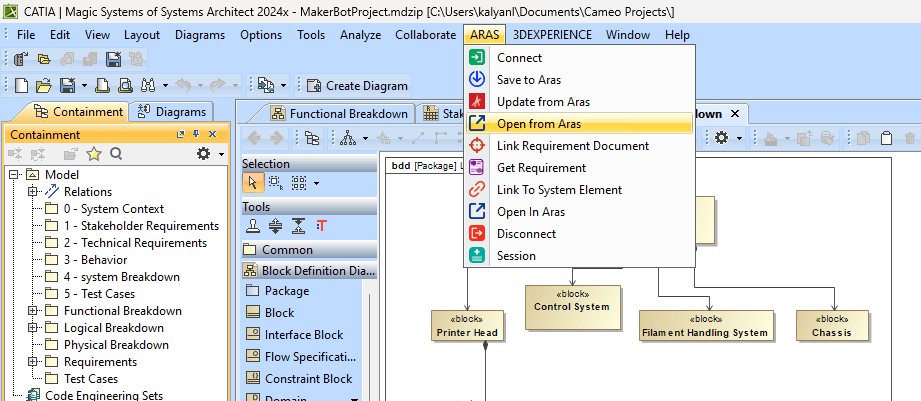Expand the Functional Breakdown tree node
The height and width of the screenshot is (401, 921).
click(32, 311)
